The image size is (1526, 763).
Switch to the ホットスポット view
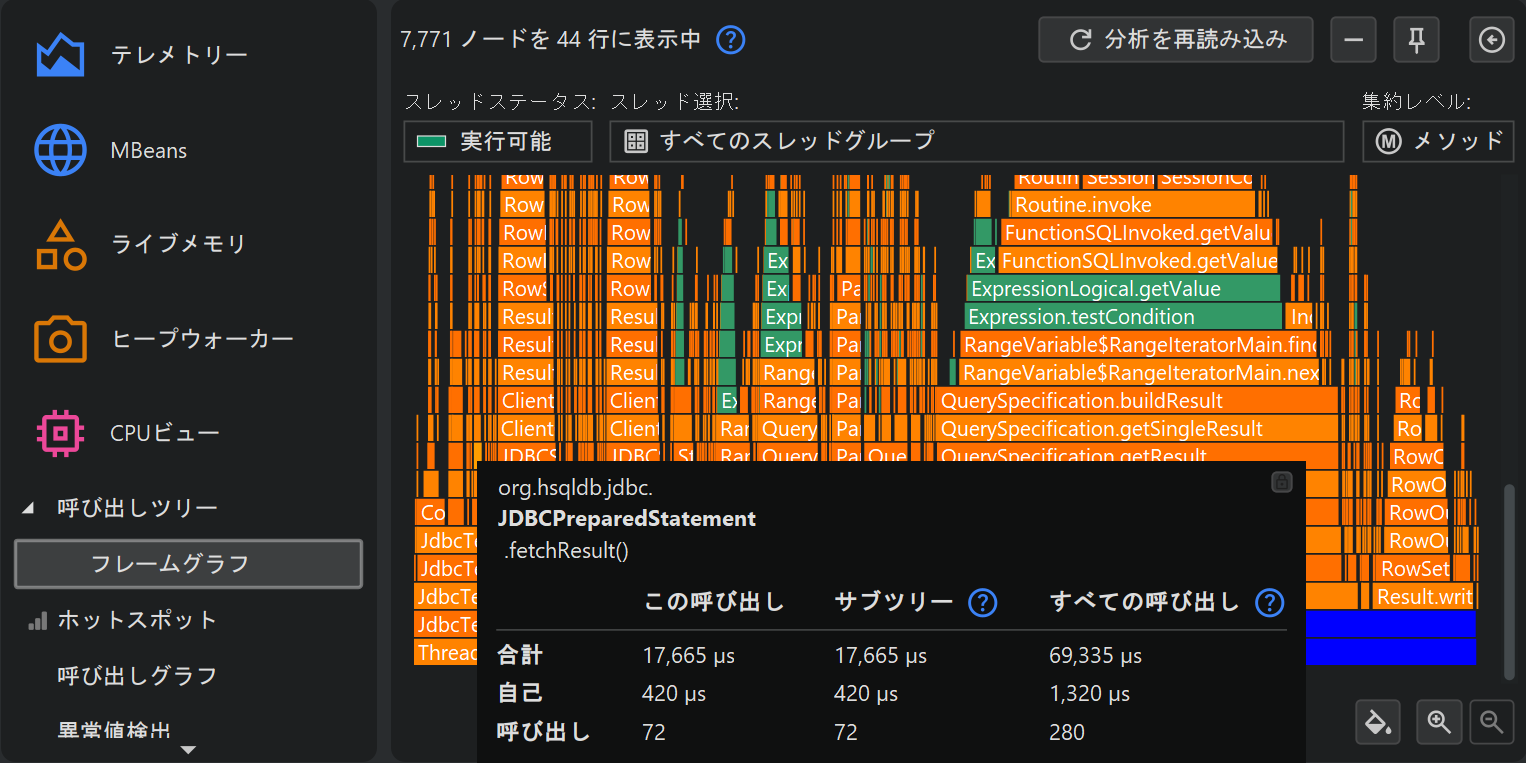point(137,620)
